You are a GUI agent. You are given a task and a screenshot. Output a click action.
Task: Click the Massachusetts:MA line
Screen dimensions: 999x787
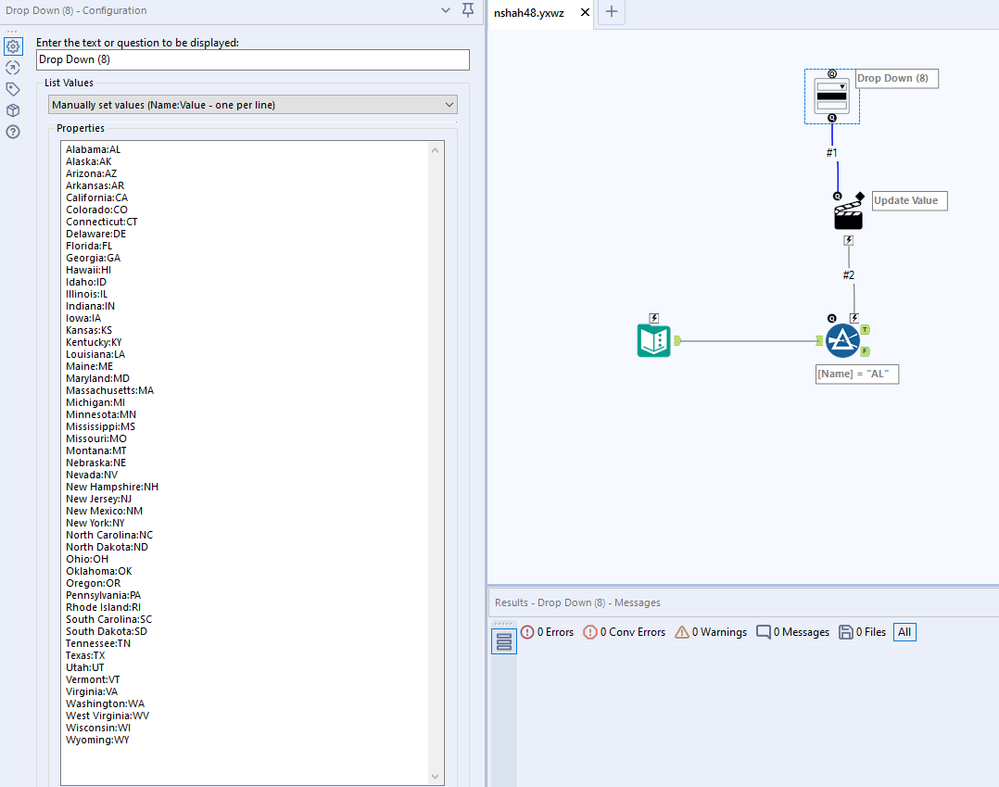(x=110, y=391)
